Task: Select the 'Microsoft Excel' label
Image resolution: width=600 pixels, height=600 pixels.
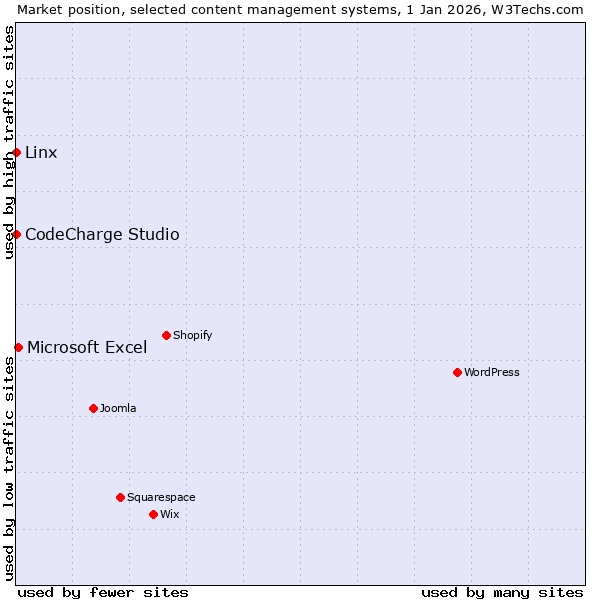Action: point(87,347)
